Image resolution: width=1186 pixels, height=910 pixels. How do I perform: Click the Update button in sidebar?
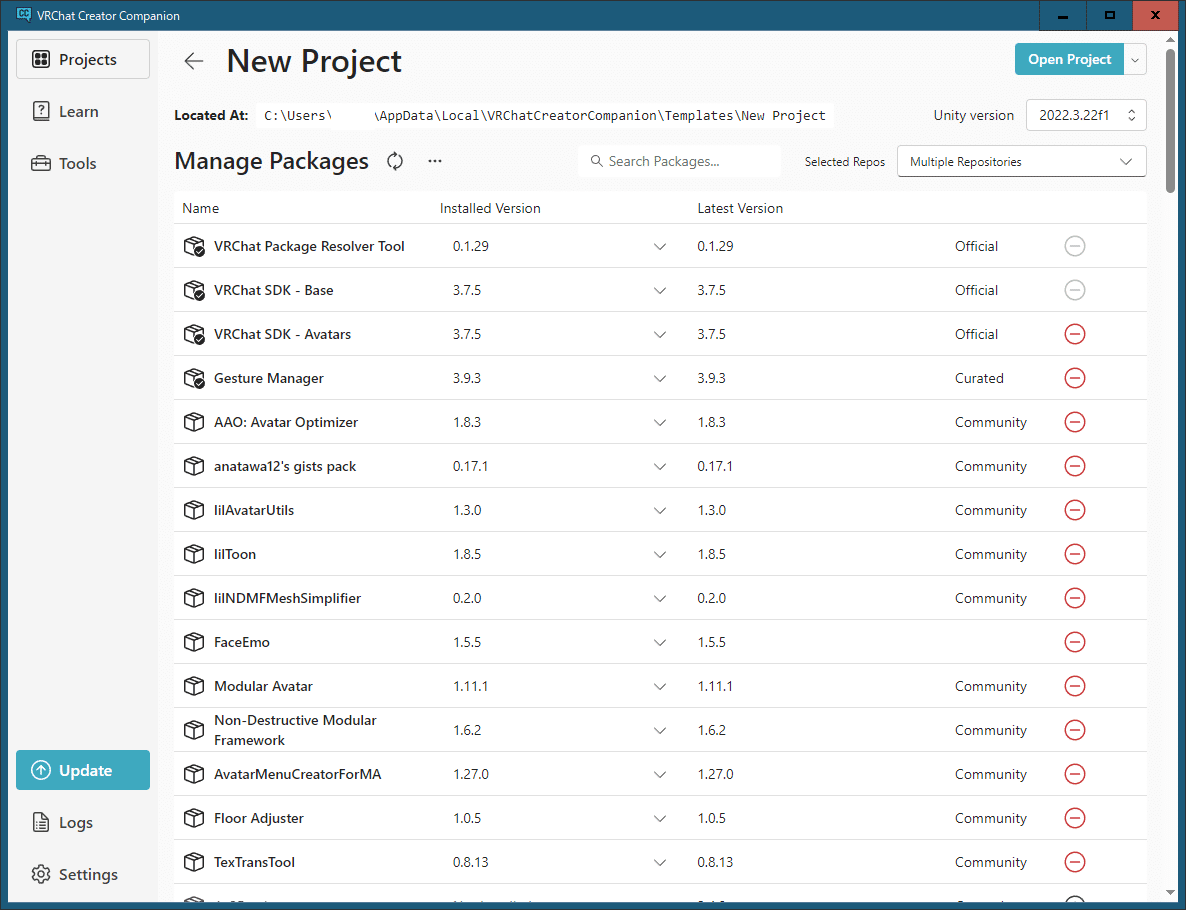point(83,770)
